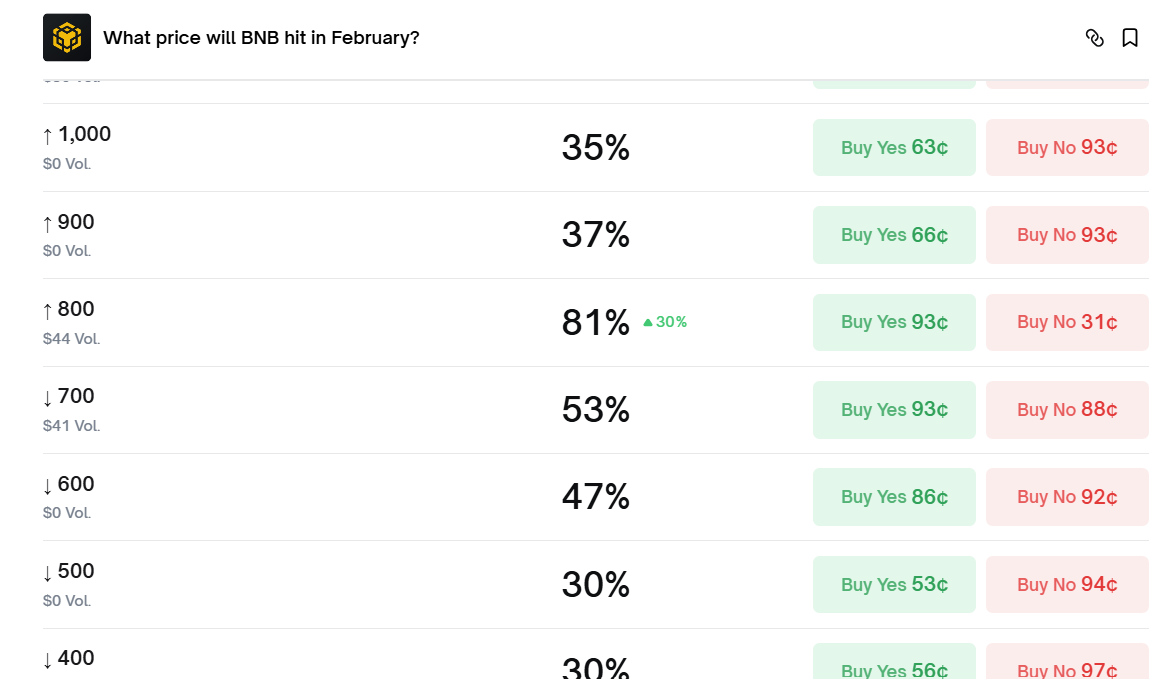Buy Yes at 93¢ on the 700 row
The height and width of the screenshot is (679, 1159).
[893, 409]
